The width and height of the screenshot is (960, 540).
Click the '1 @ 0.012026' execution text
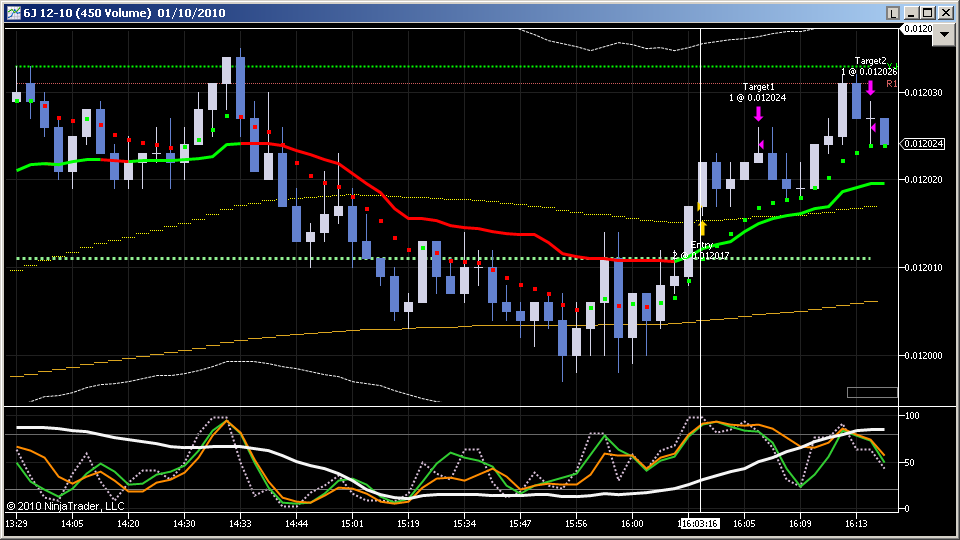pos(869,72)
